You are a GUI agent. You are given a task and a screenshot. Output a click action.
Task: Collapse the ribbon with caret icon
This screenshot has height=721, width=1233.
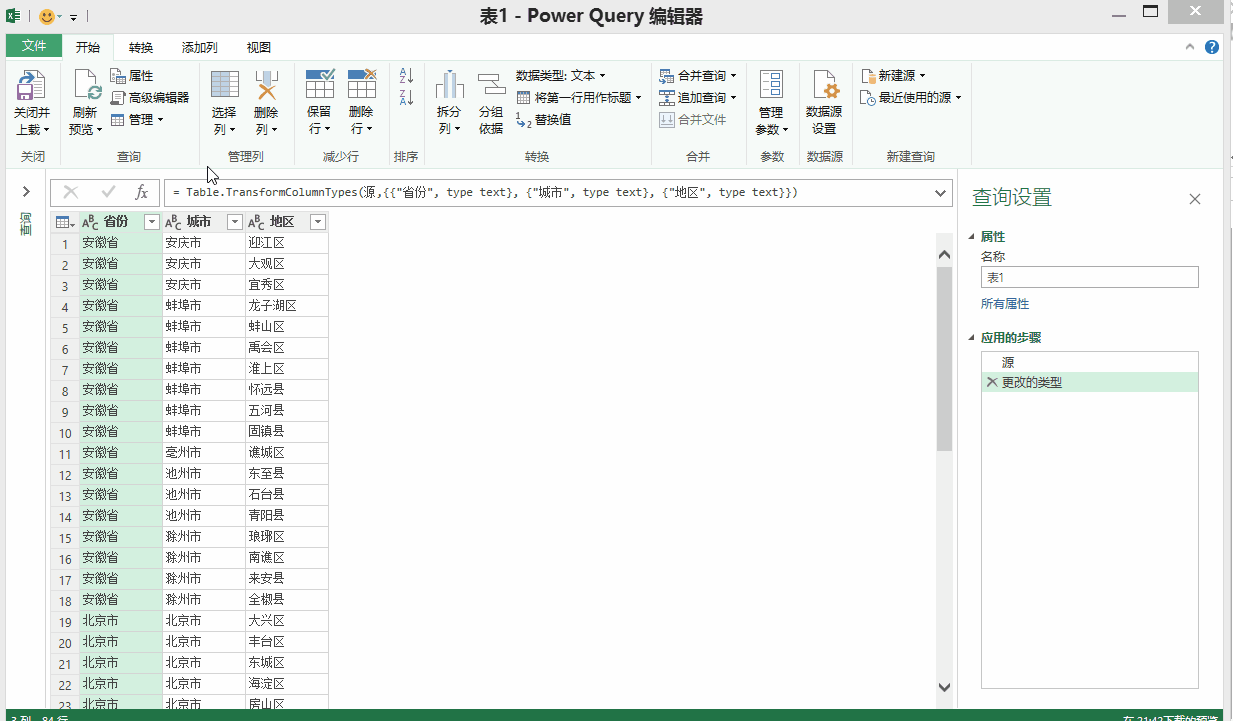(1190, 47)
